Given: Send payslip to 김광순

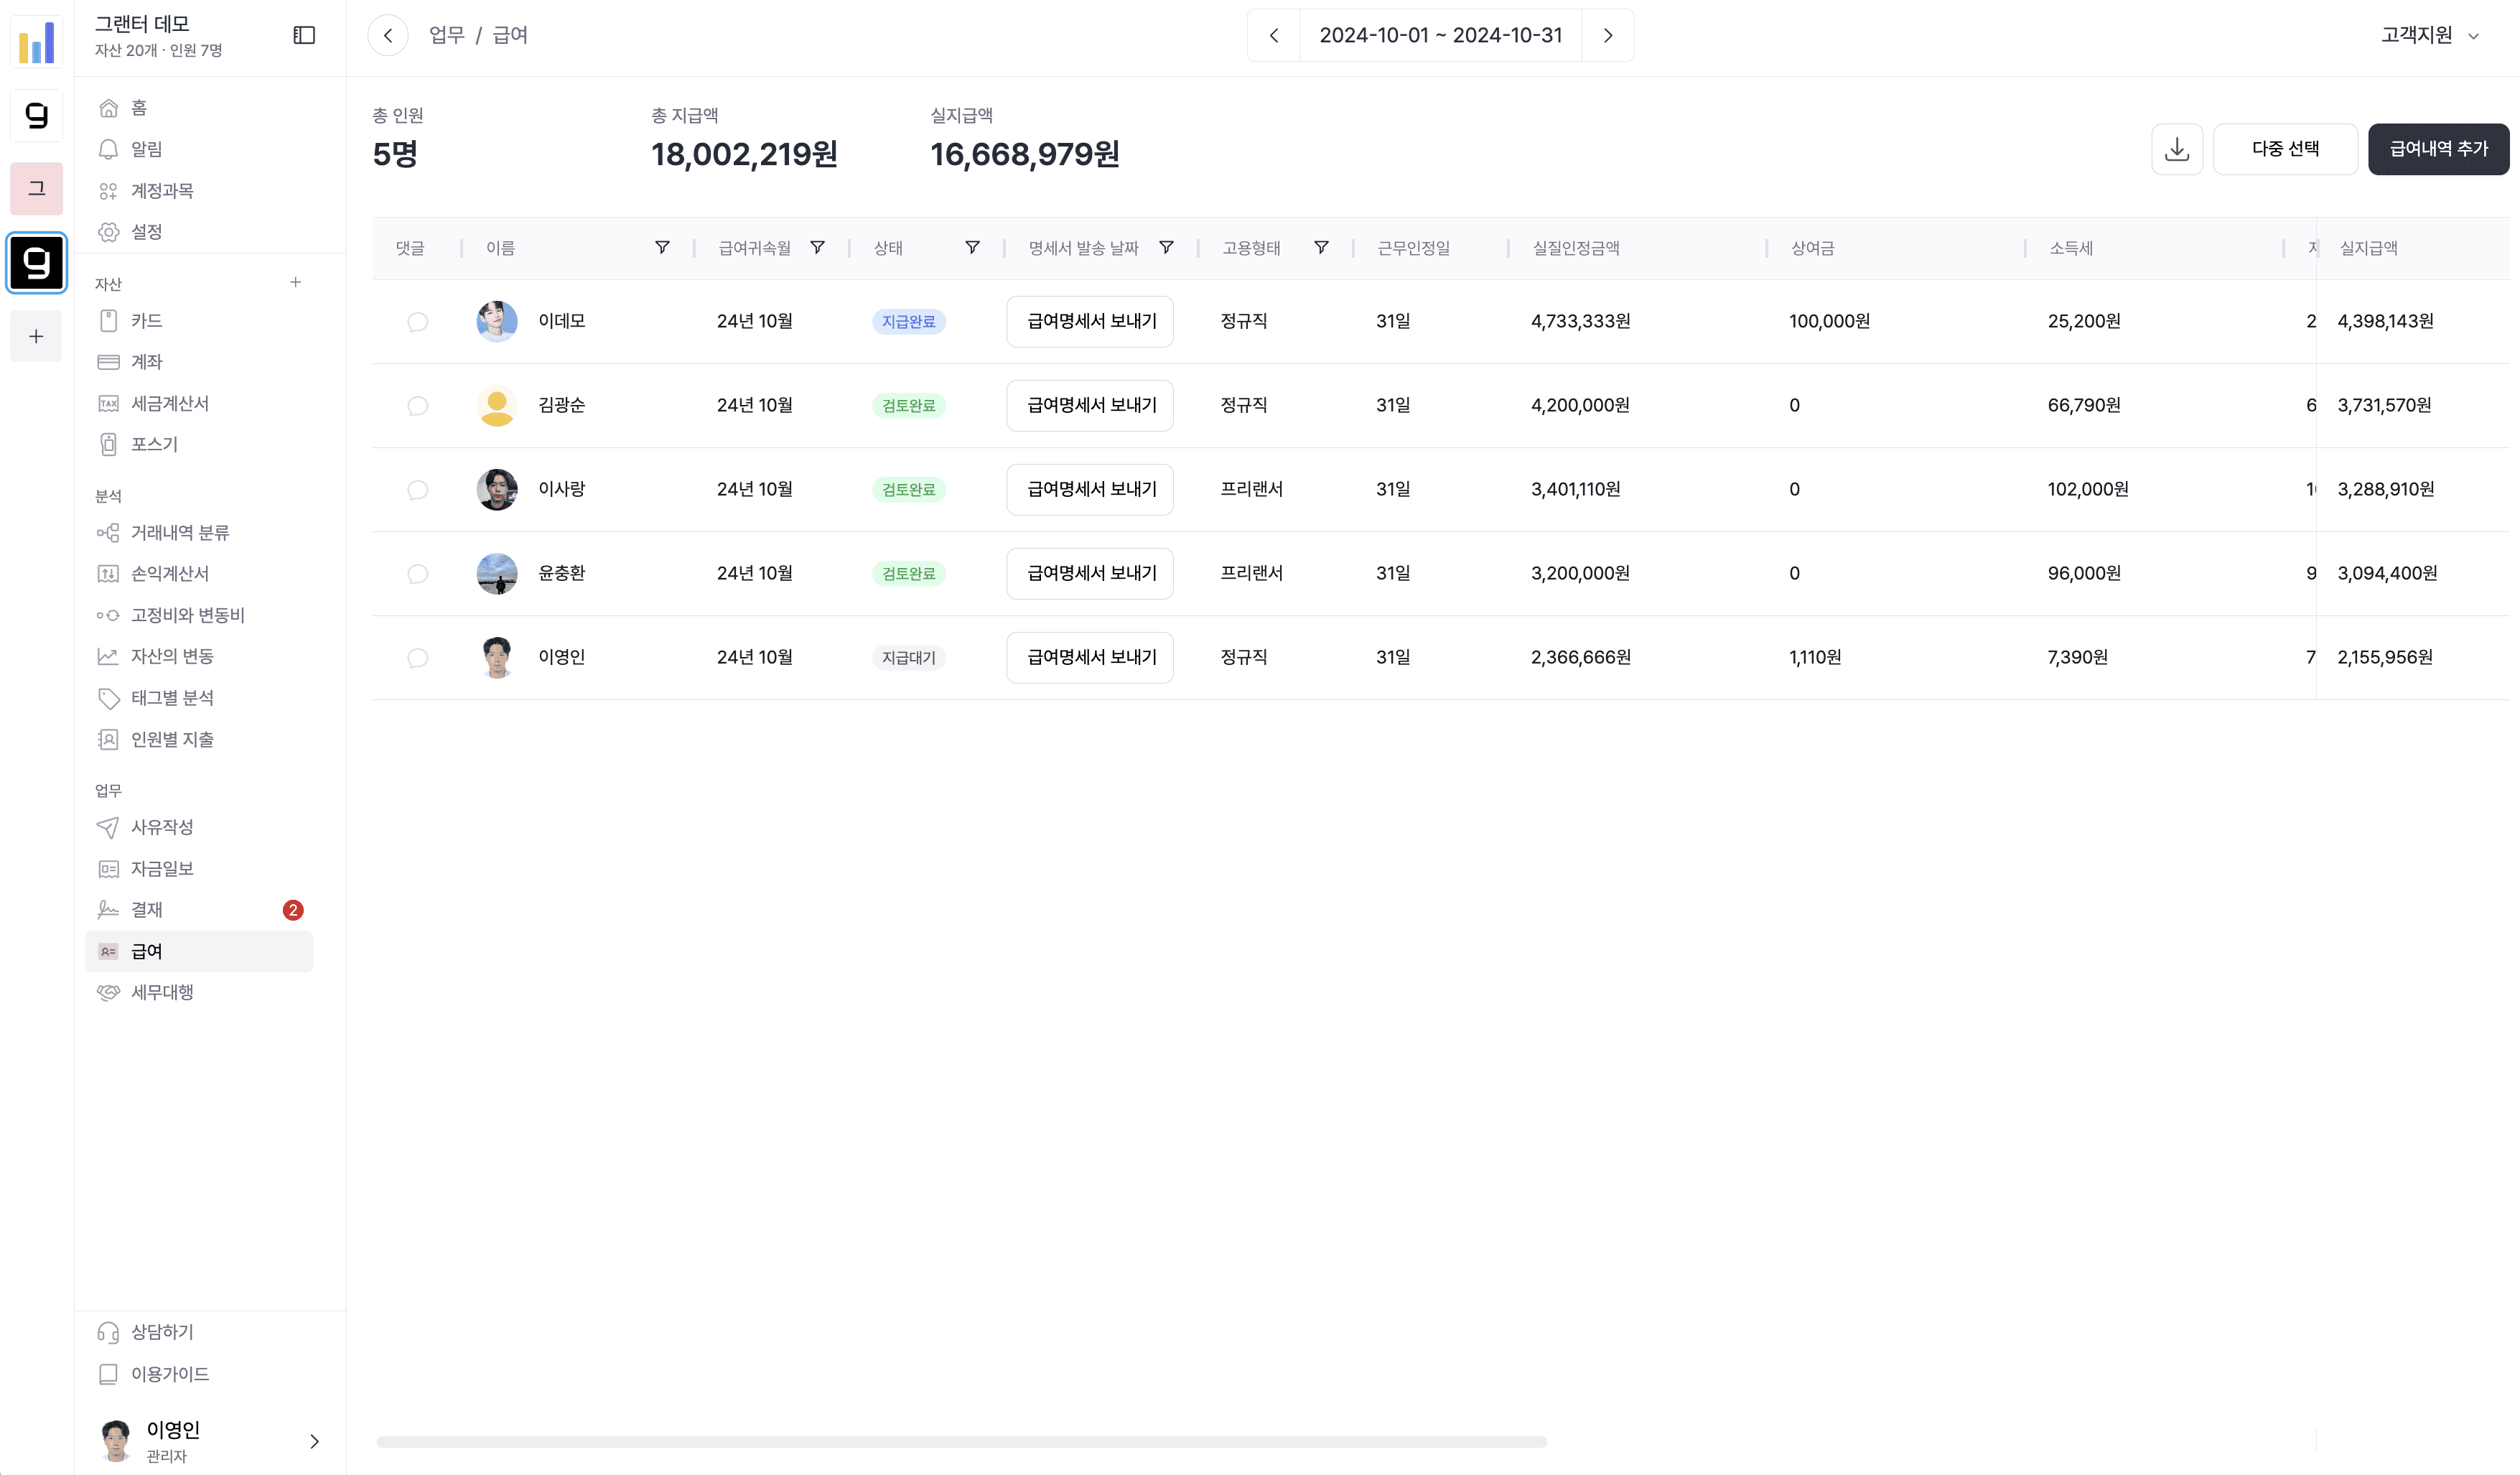Looking at the screenshot, I should 1090,406.
